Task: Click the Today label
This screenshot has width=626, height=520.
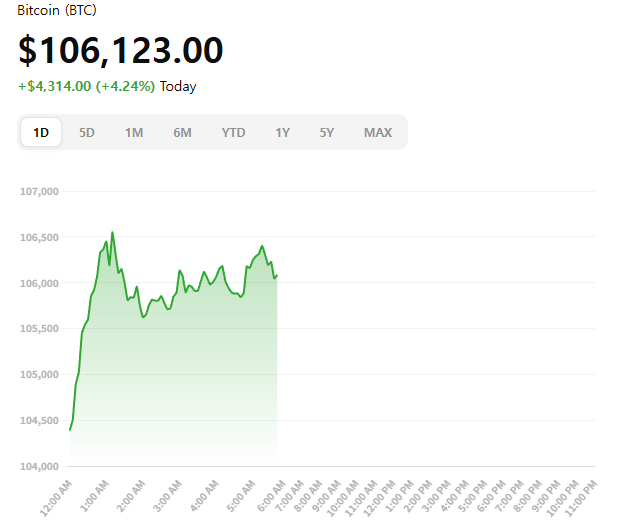Action: pos(178,86)
